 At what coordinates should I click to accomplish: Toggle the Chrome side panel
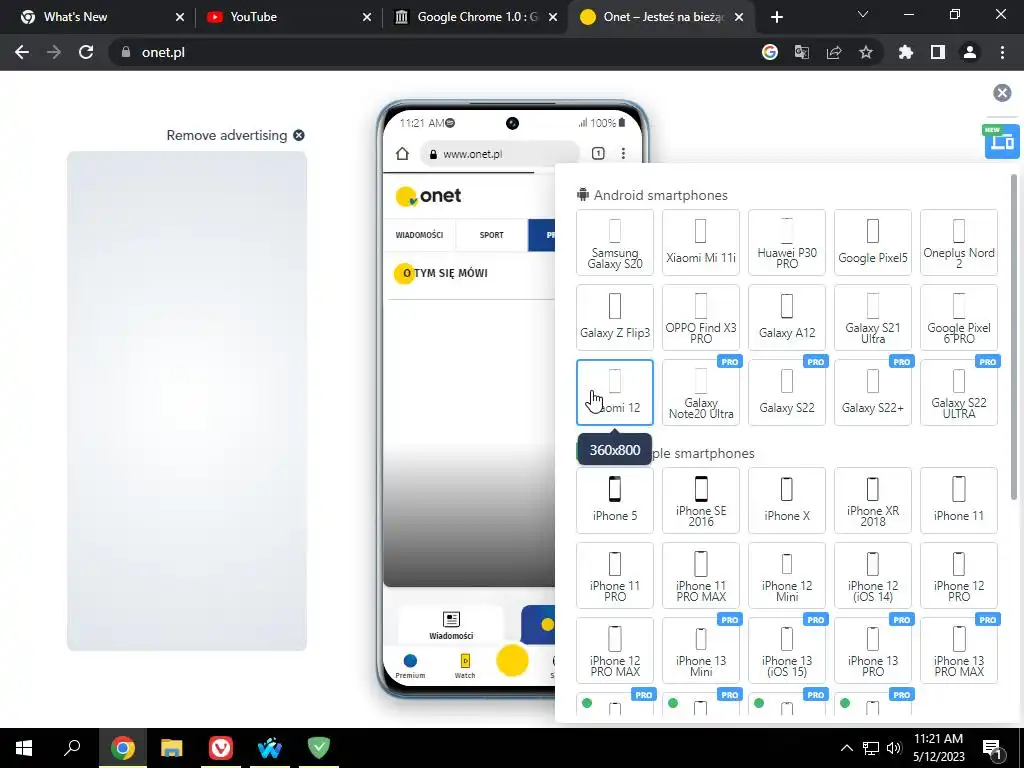click(x=938, y=52)
